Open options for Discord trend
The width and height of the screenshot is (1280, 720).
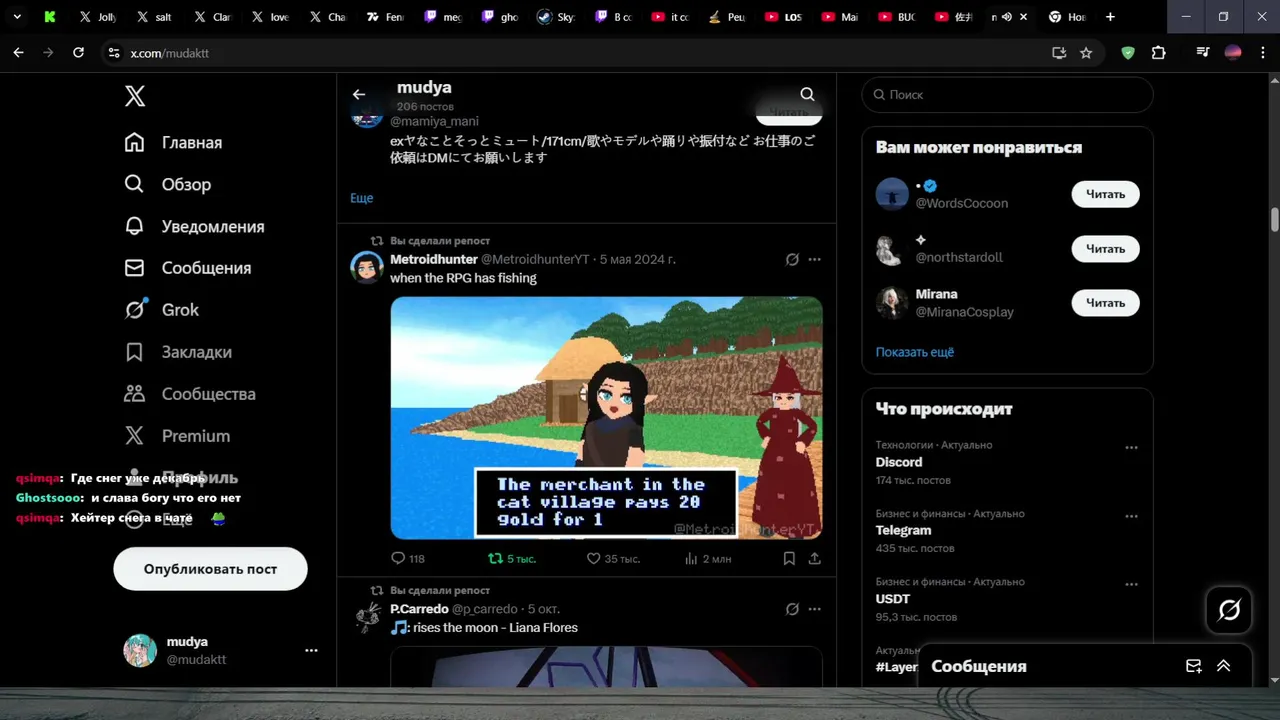pos(1131,448)
